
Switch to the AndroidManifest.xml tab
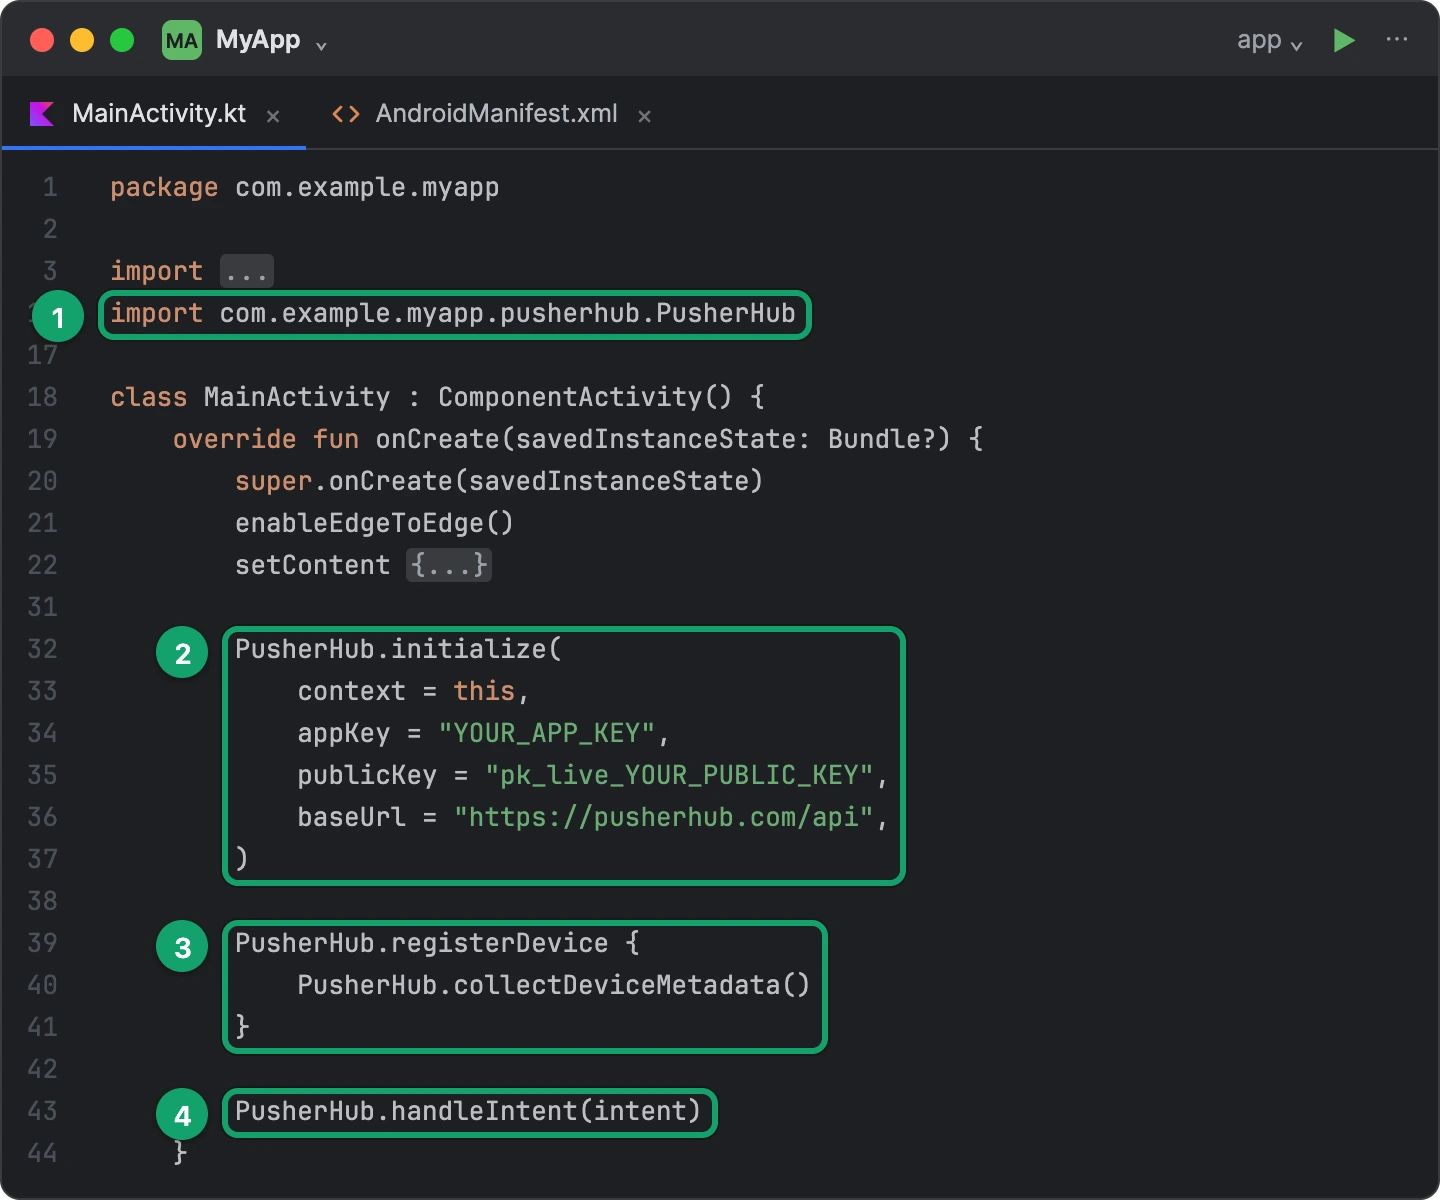[x=496, y=114]
